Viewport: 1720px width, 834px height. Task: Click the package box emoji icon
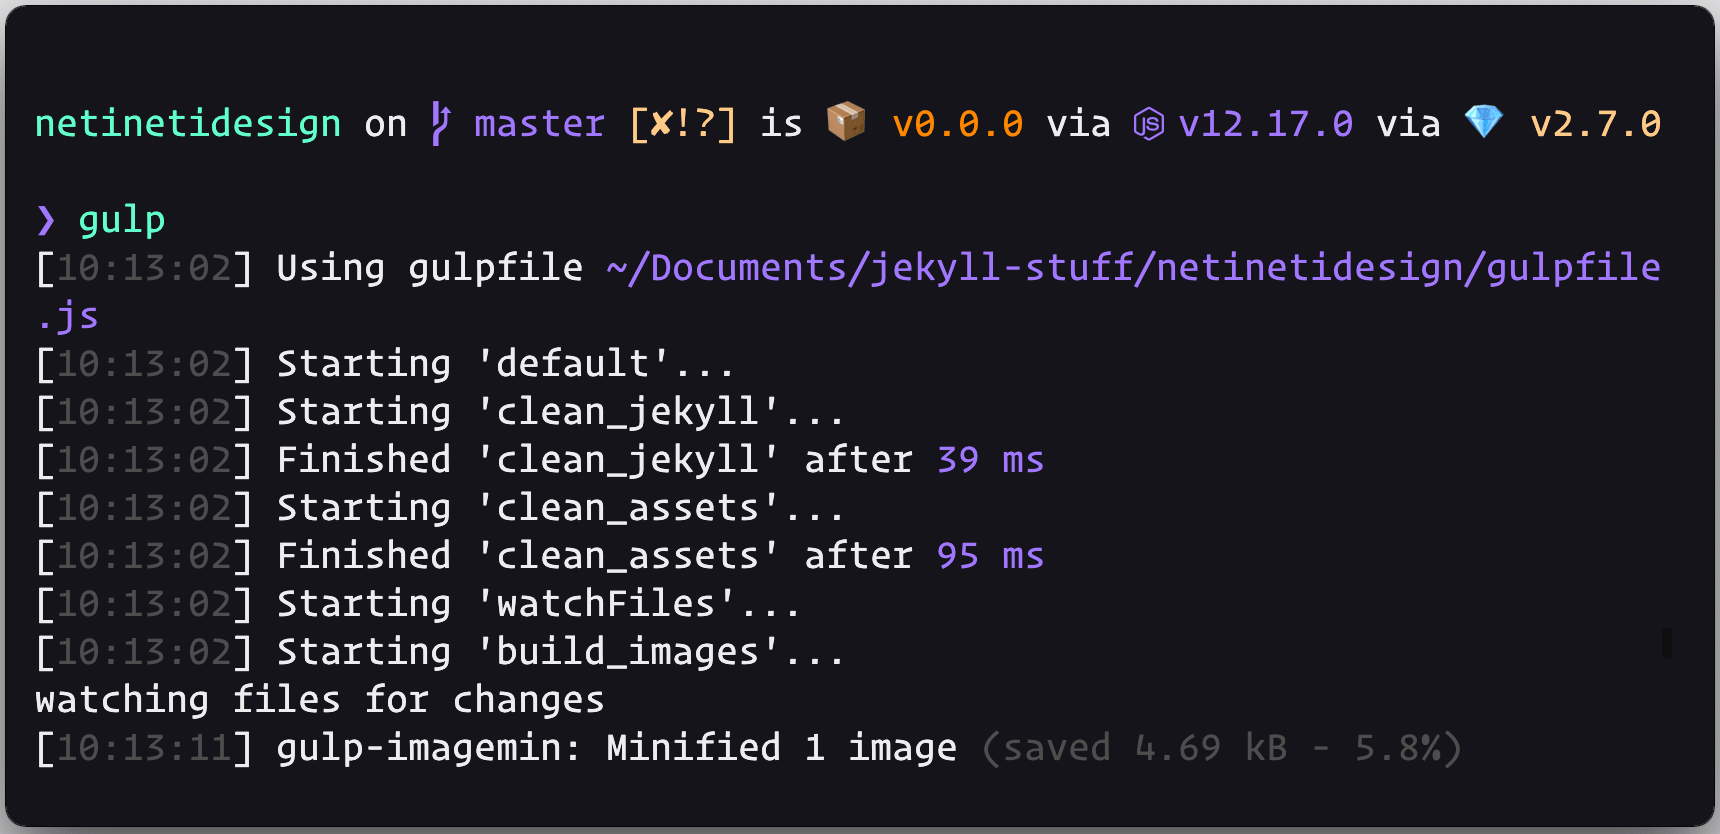pos(846,121)
